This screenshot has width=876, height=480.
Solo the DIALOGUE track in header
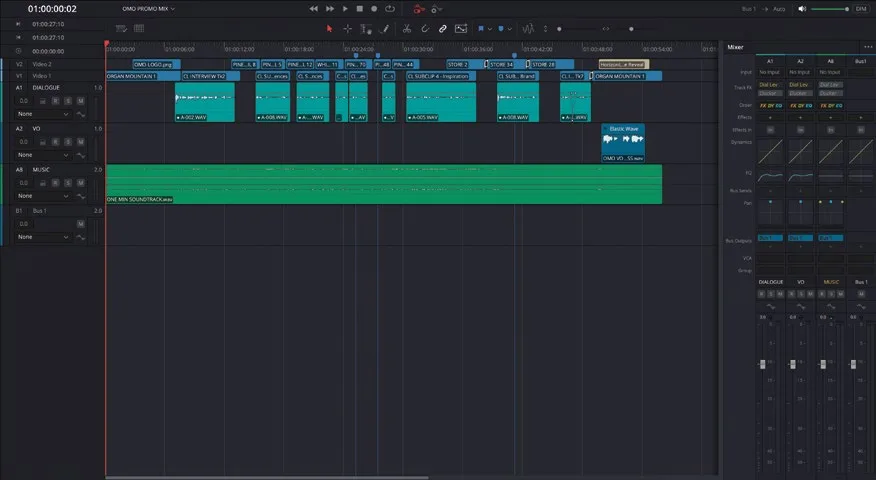[68, 101]
